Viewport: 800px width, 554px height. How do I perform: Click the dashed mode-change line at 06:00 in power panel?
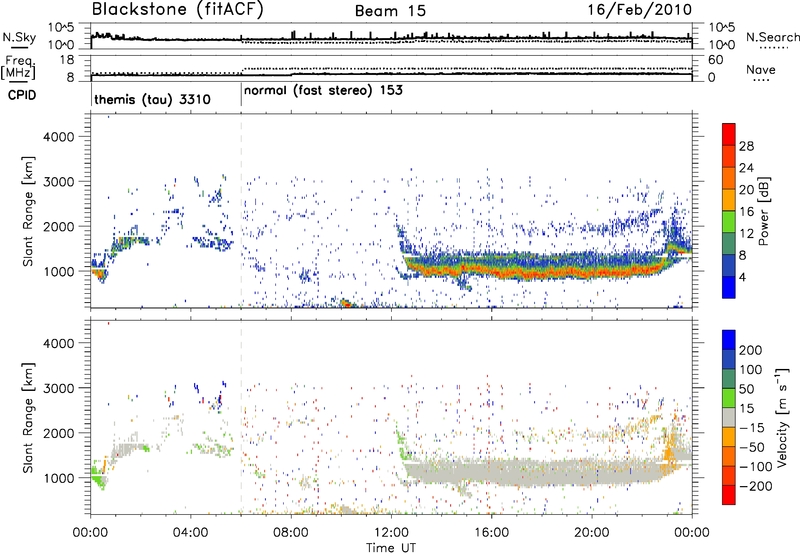[x=241, y=211]
